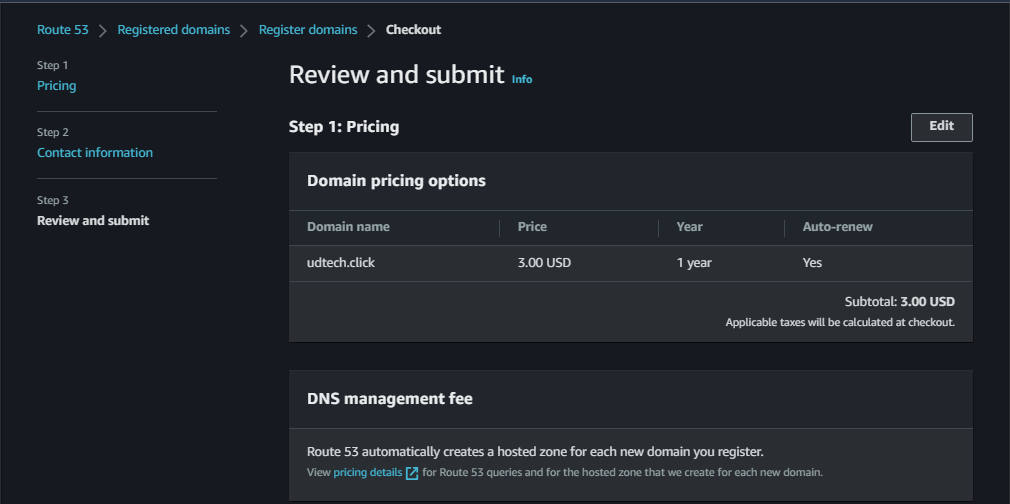Navigate to Register domains breadcrumb
This screenshot has height=504, width=1010.
(307, 30)
